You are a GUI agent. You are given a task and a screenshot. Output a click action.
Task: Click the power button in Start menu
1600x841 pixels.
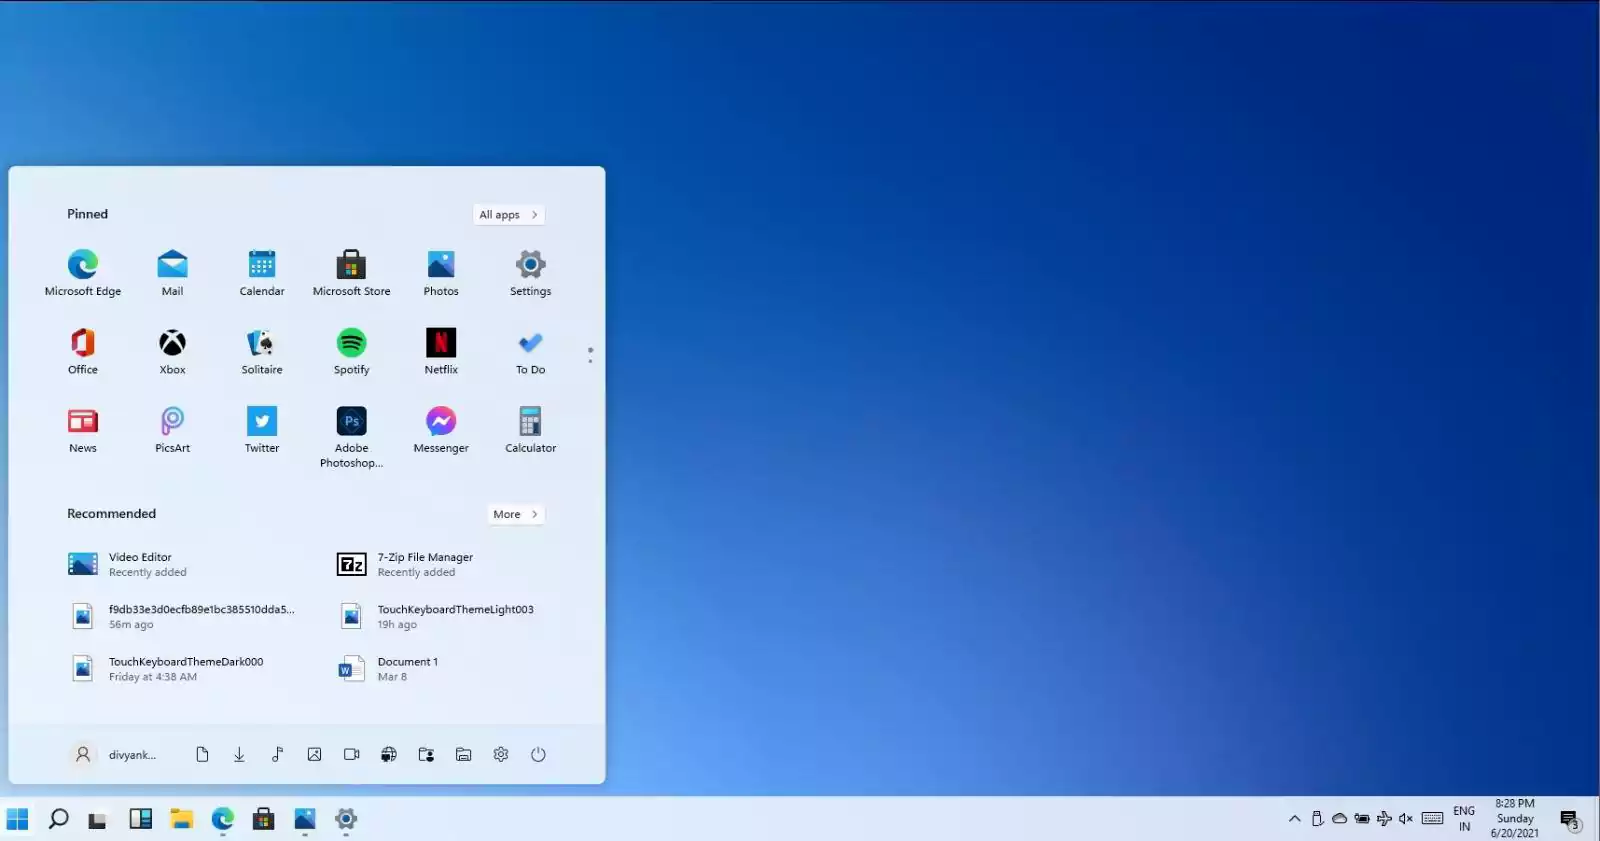coord(538,755)
